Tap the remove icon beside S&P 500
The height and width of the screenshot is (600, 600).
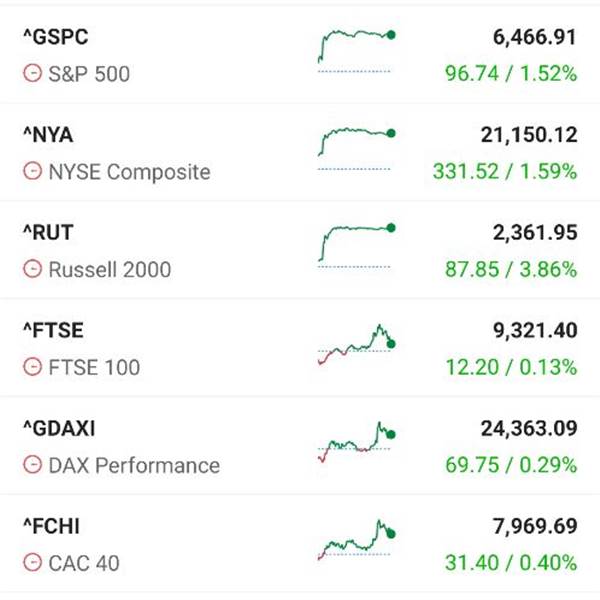tap(33, 73)
